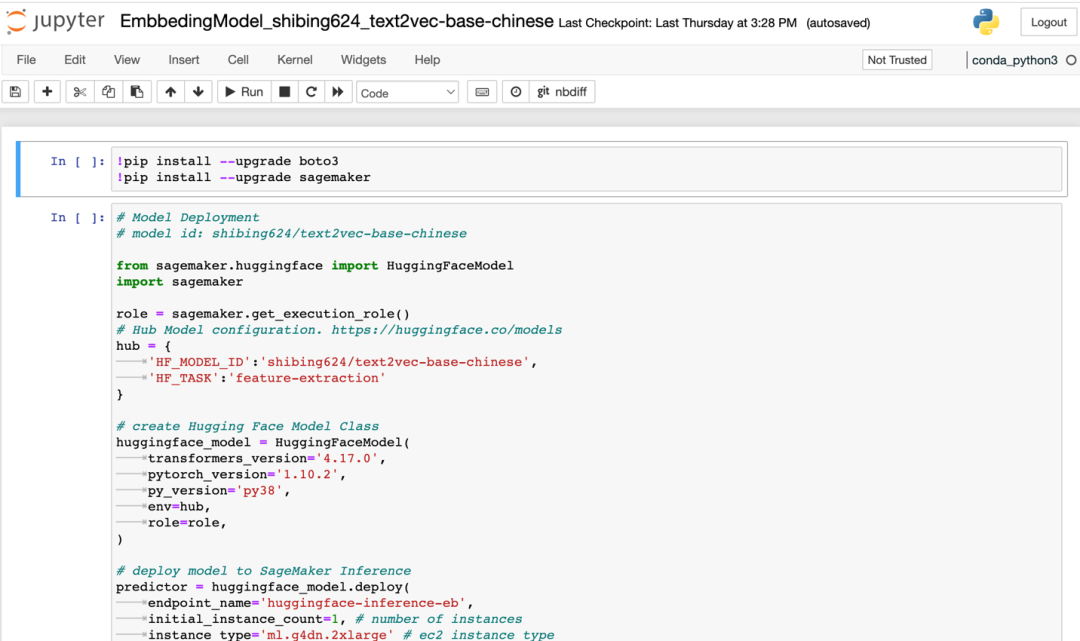Image resolution: width=1080 pixels, height=641 pixels.
Task: Click the Jupyter logo
Action: 56,21
